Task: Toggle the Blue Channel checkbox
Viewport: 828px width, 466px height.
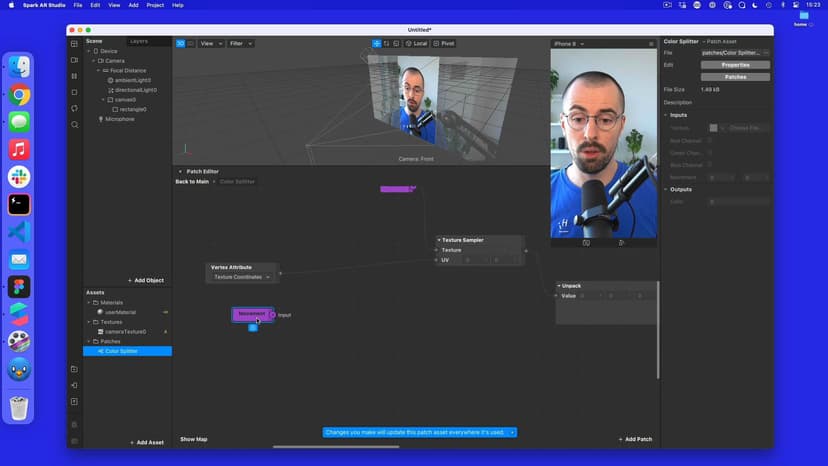Action: [x=710, y=165]
